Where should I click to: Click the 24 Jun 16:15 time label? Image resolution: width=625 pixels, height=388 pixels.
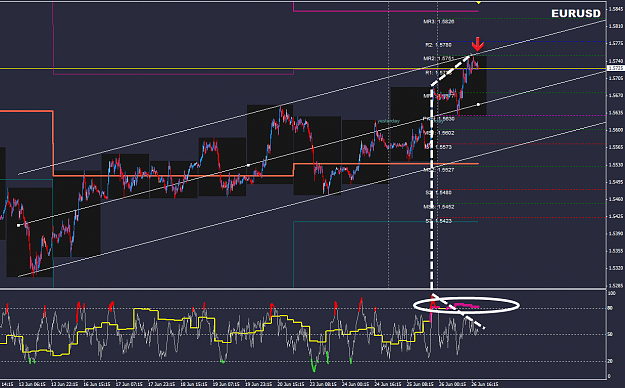click(388, 384)
